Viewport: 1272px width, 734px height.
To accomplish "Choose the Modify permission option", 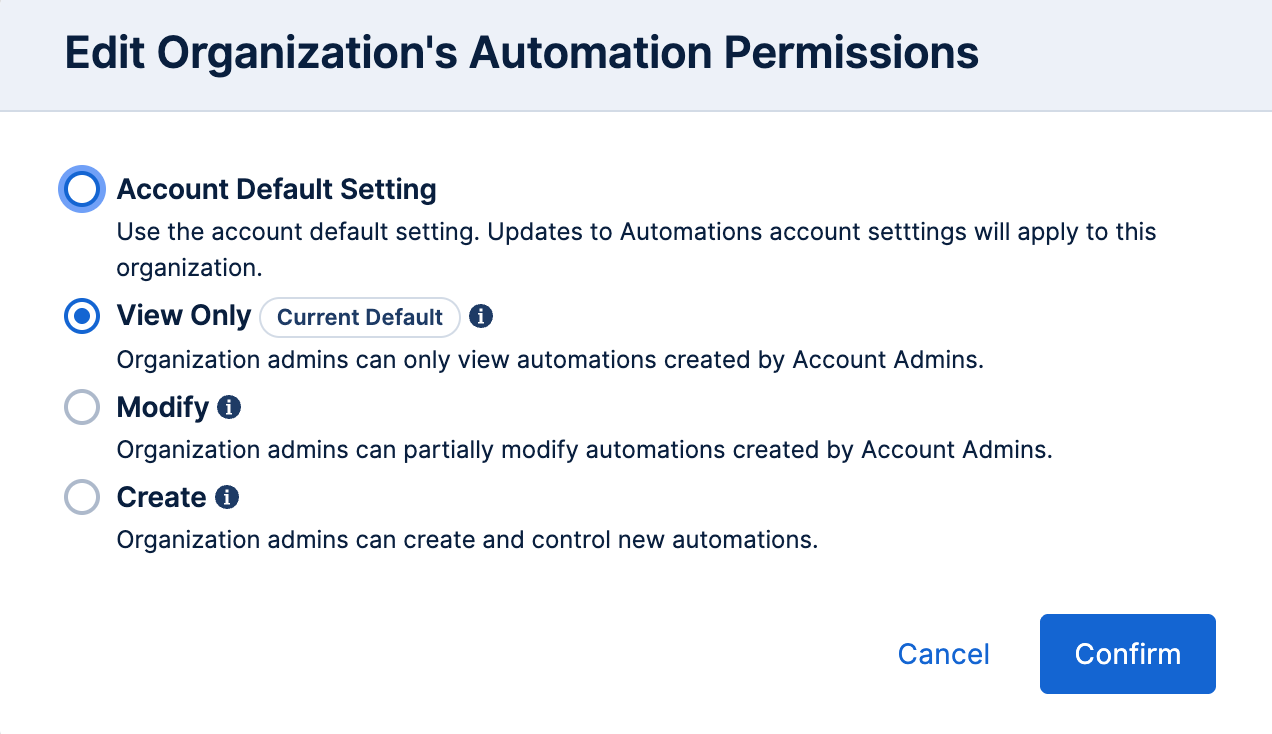I will [81, 407].
